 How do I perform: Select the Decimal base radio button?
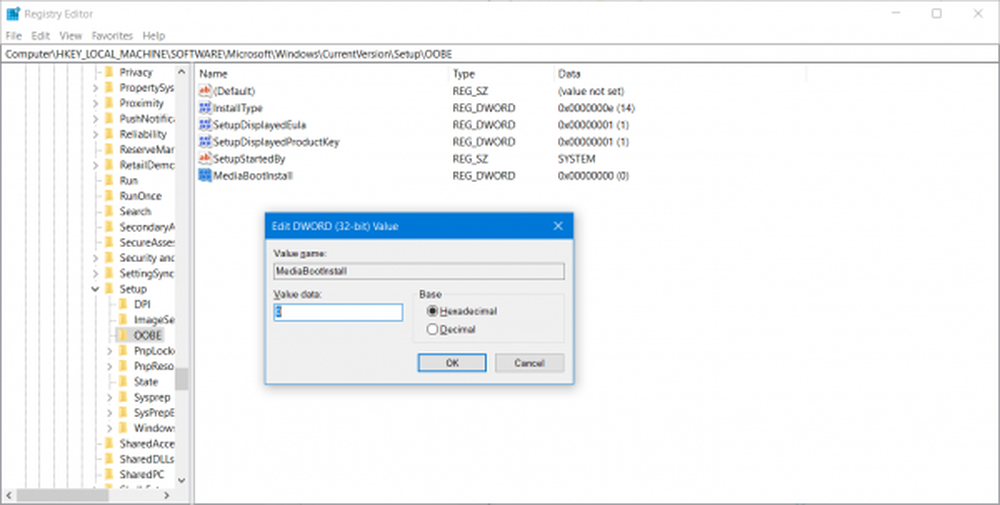pyautogui.click(x=433, y=329)
